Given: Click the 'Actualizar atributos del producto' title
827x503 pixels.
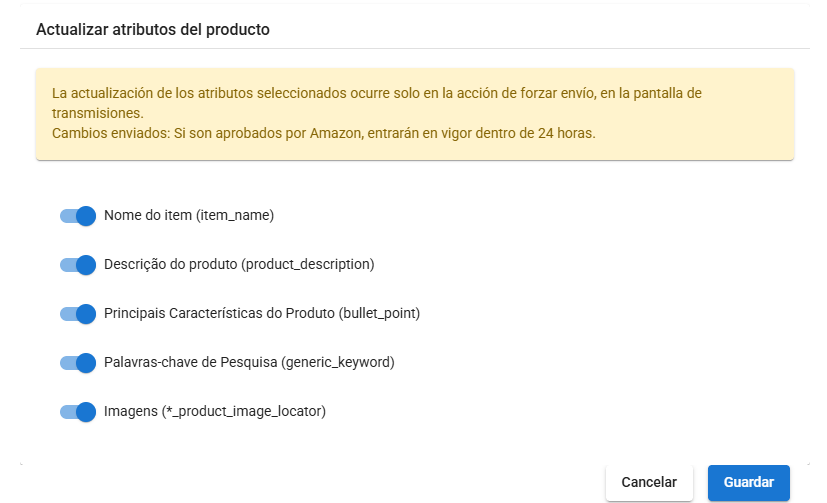Looking at the screenshot, I should pyautogui.click(x=152, y=30).
